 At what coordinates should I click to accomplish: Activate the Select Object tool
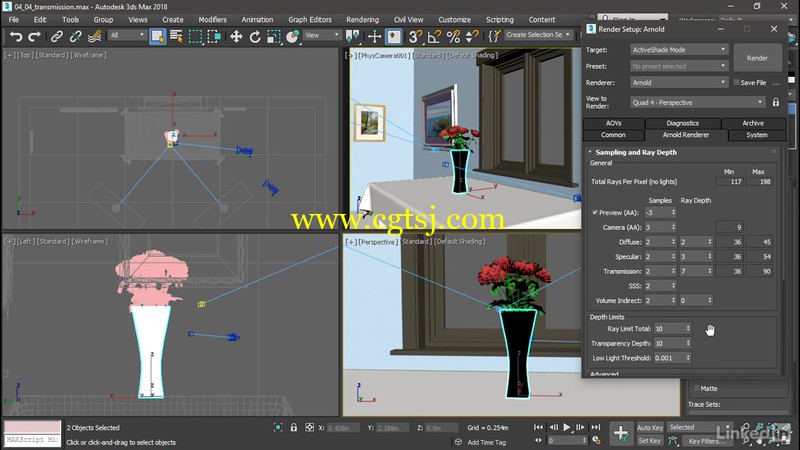[x=158, y=36]
